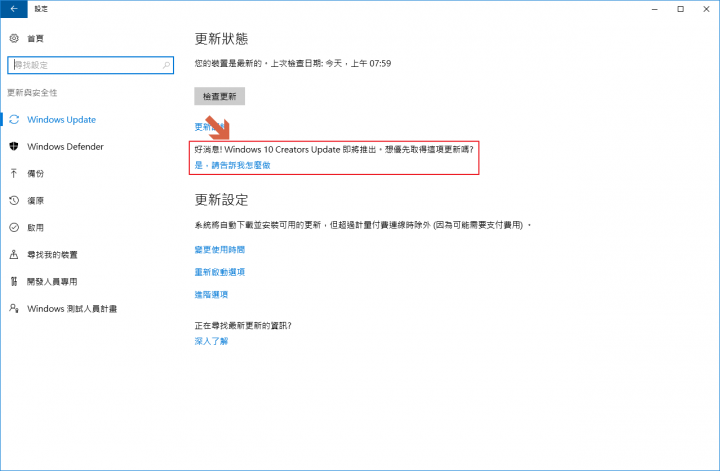This screenshot has height=471, width=720.
Task: Open the 首頁 home gear icon
Action: [14, 38]
